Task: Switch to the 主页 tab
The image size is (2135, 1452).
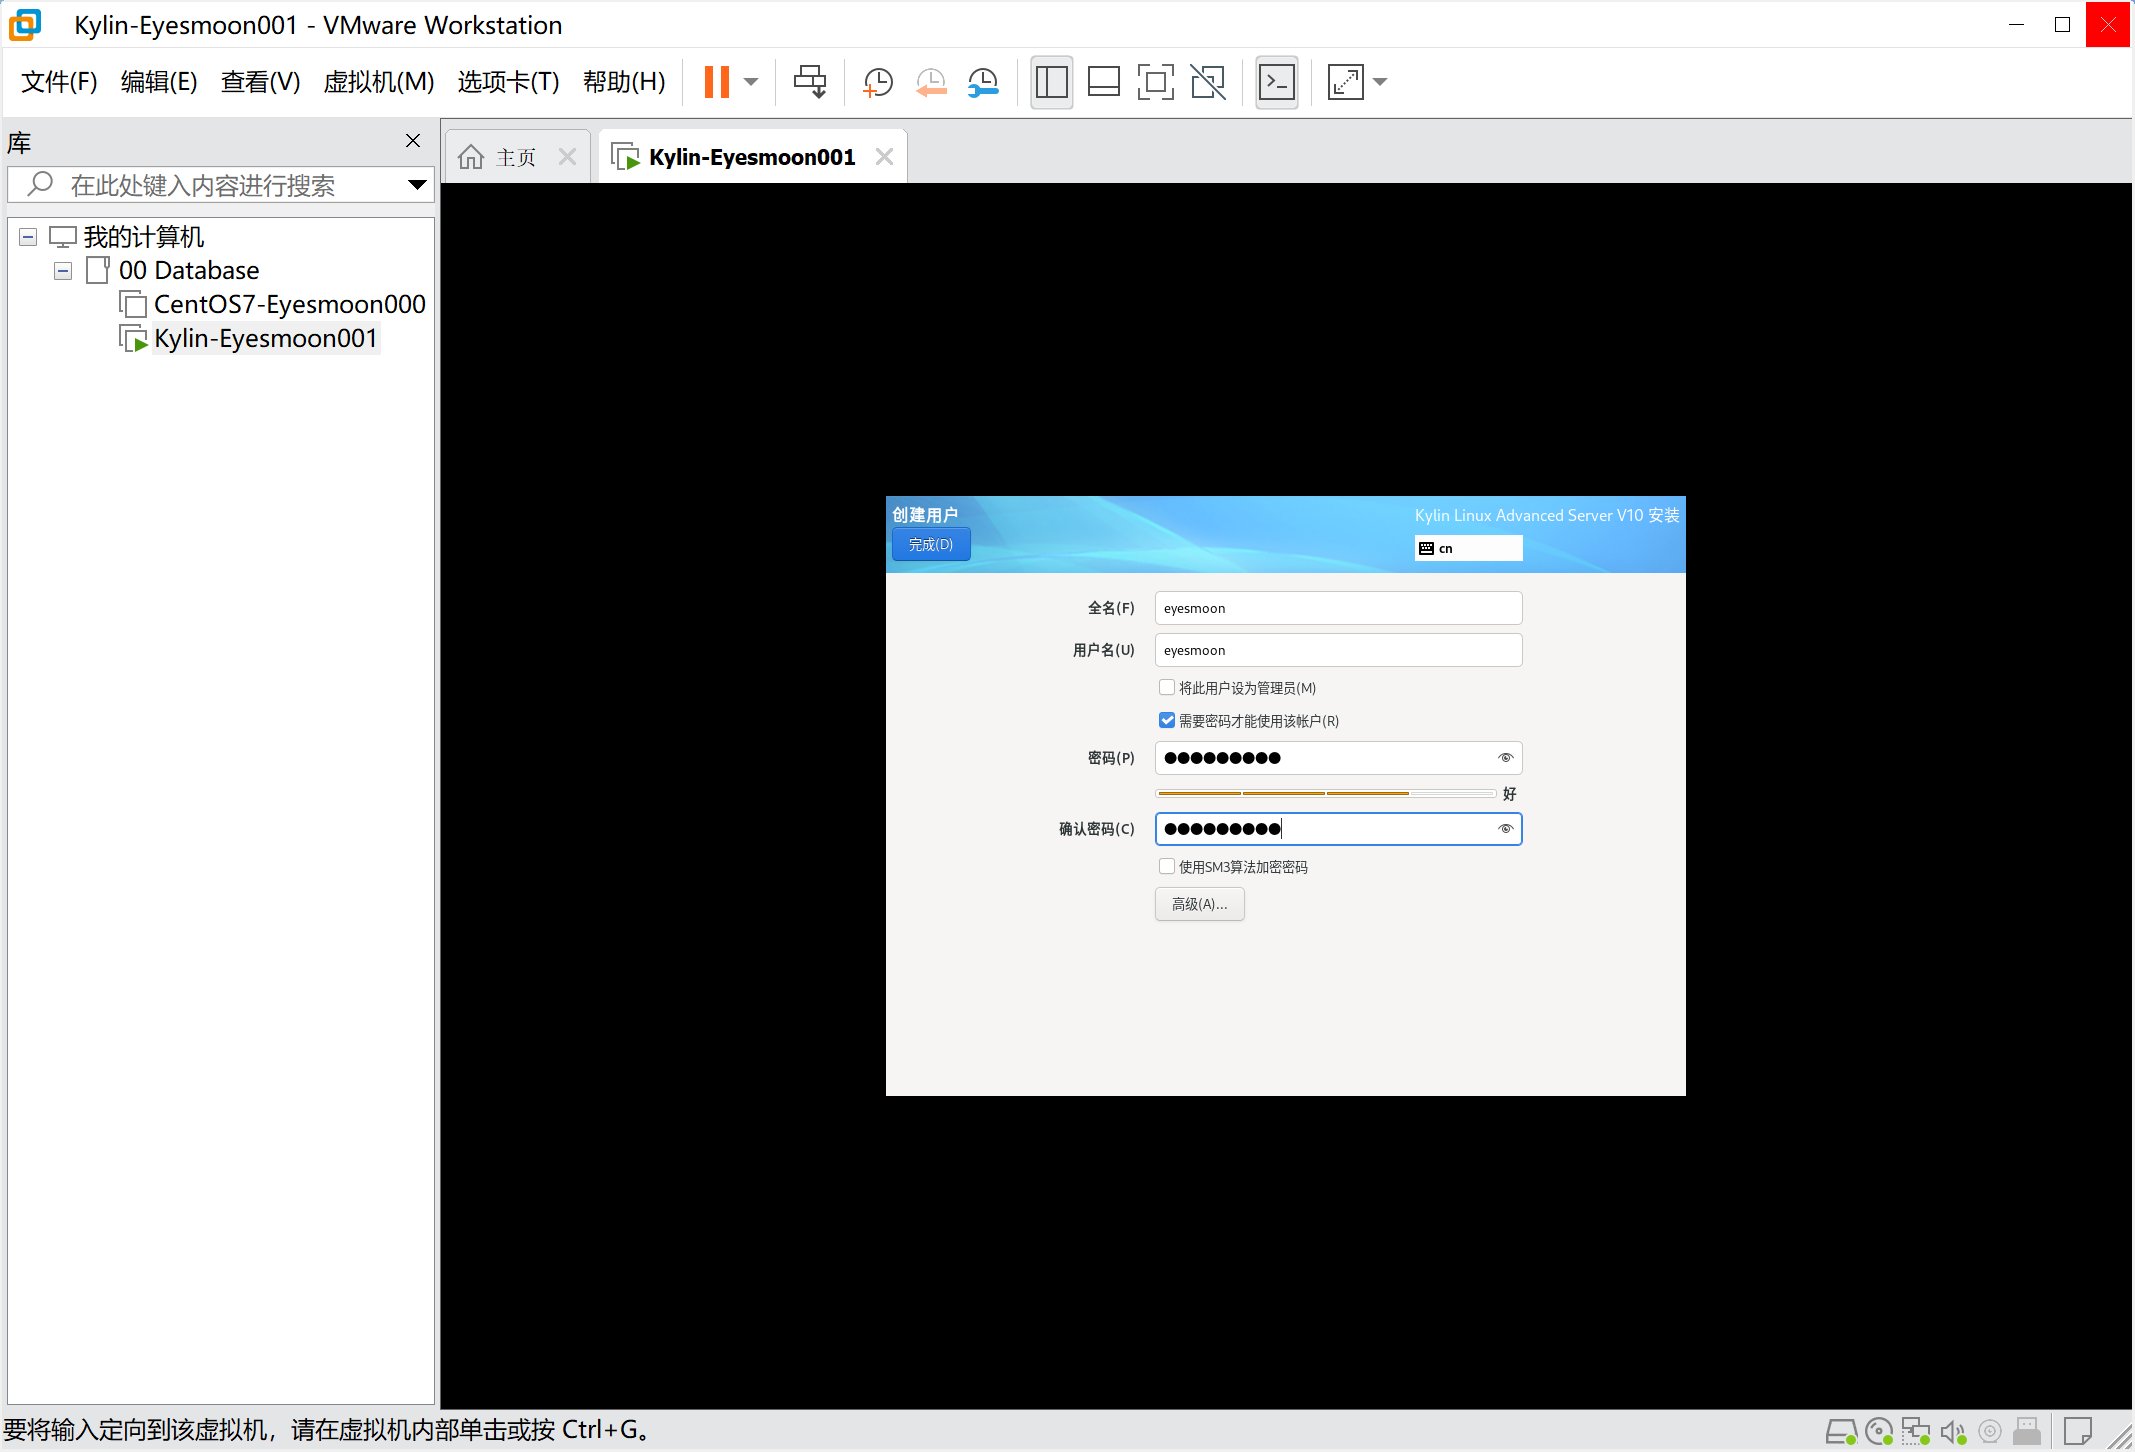Action: pyautogui.click(x=516, y=157)
